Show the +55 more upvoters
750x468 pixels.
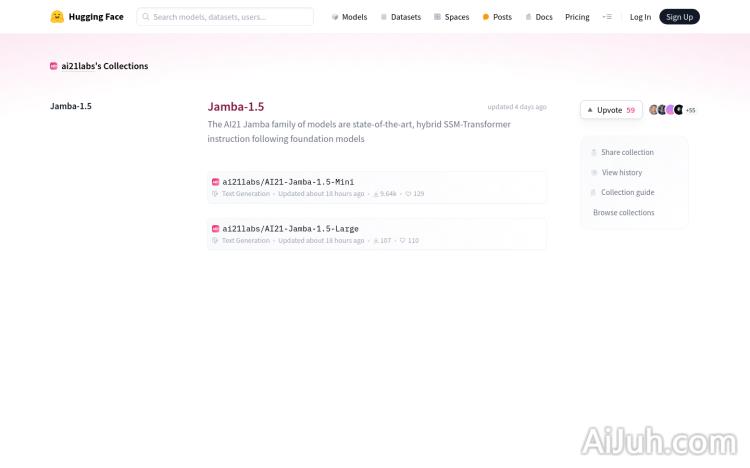[x=690, y=110]
